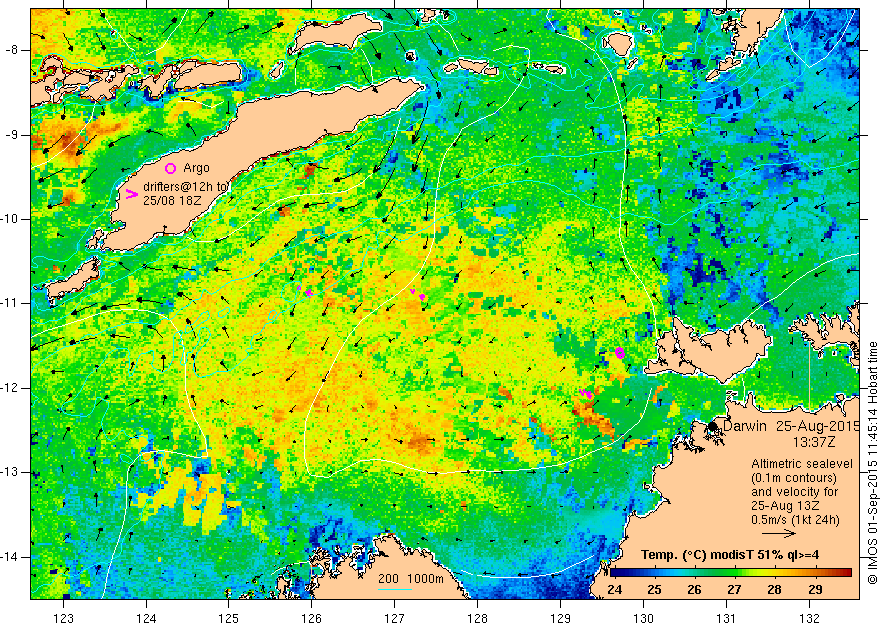Click the longitude axis label '126'

[x=311, y=618]
